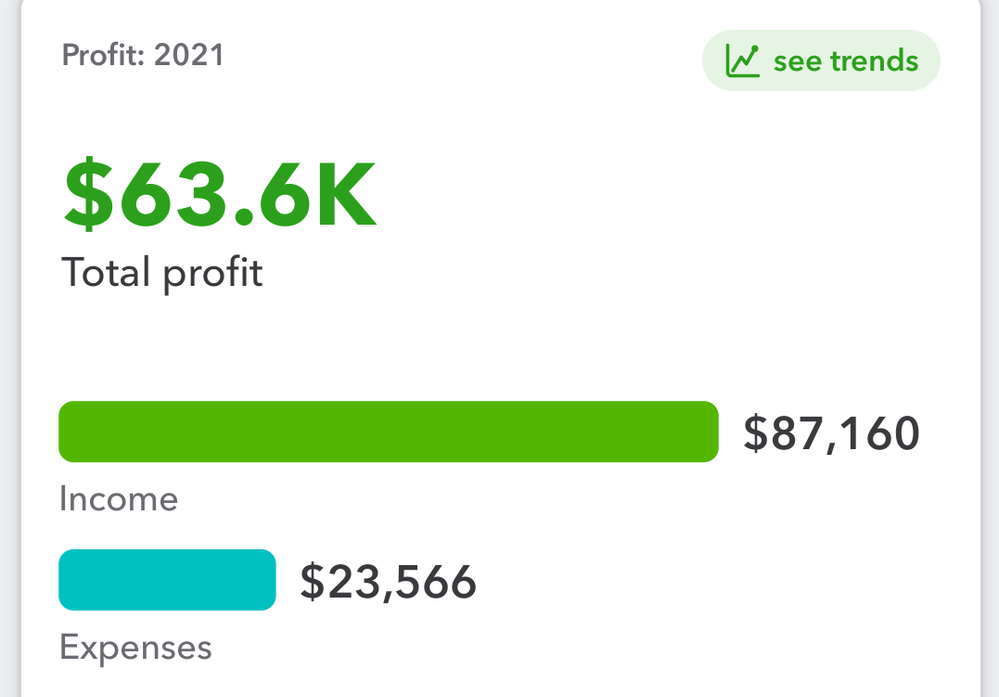This screenshot has width=999, height=697.
Task: Click the word "see" in the green pill
Action: click(x=797, y=61)
